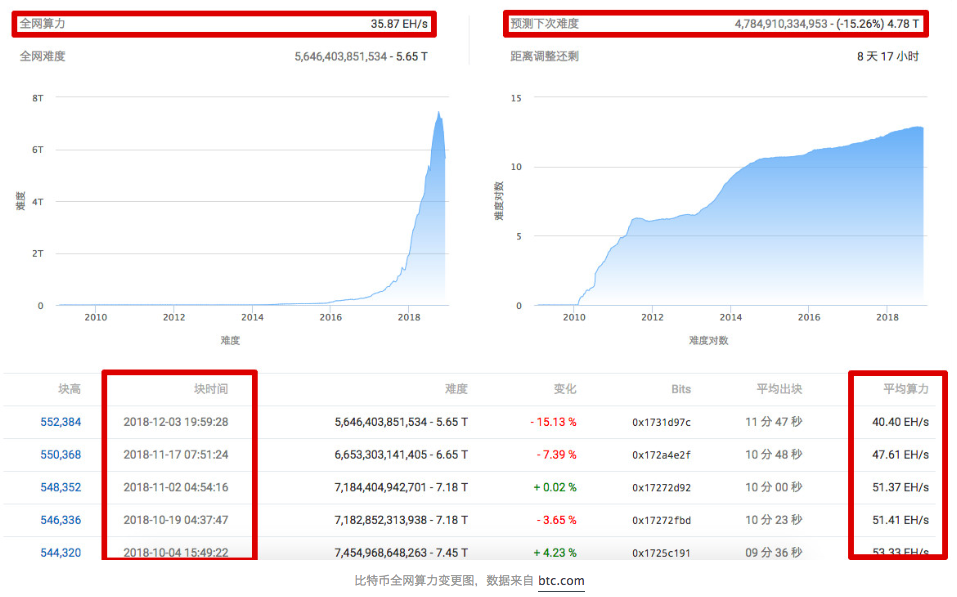Screen dimensions: 957x597
Task: Follow the btc.com source link
Action: 561,581
